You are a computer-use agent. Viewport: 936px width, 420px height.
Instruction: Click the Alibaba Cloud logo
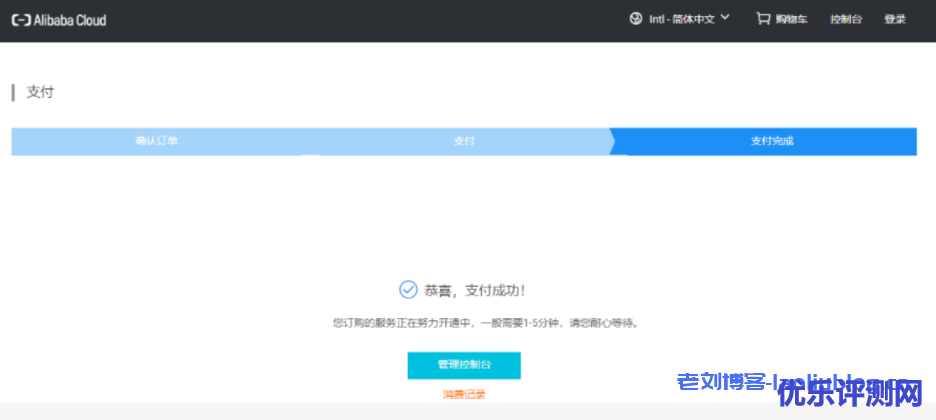click(x=59, y=20)
